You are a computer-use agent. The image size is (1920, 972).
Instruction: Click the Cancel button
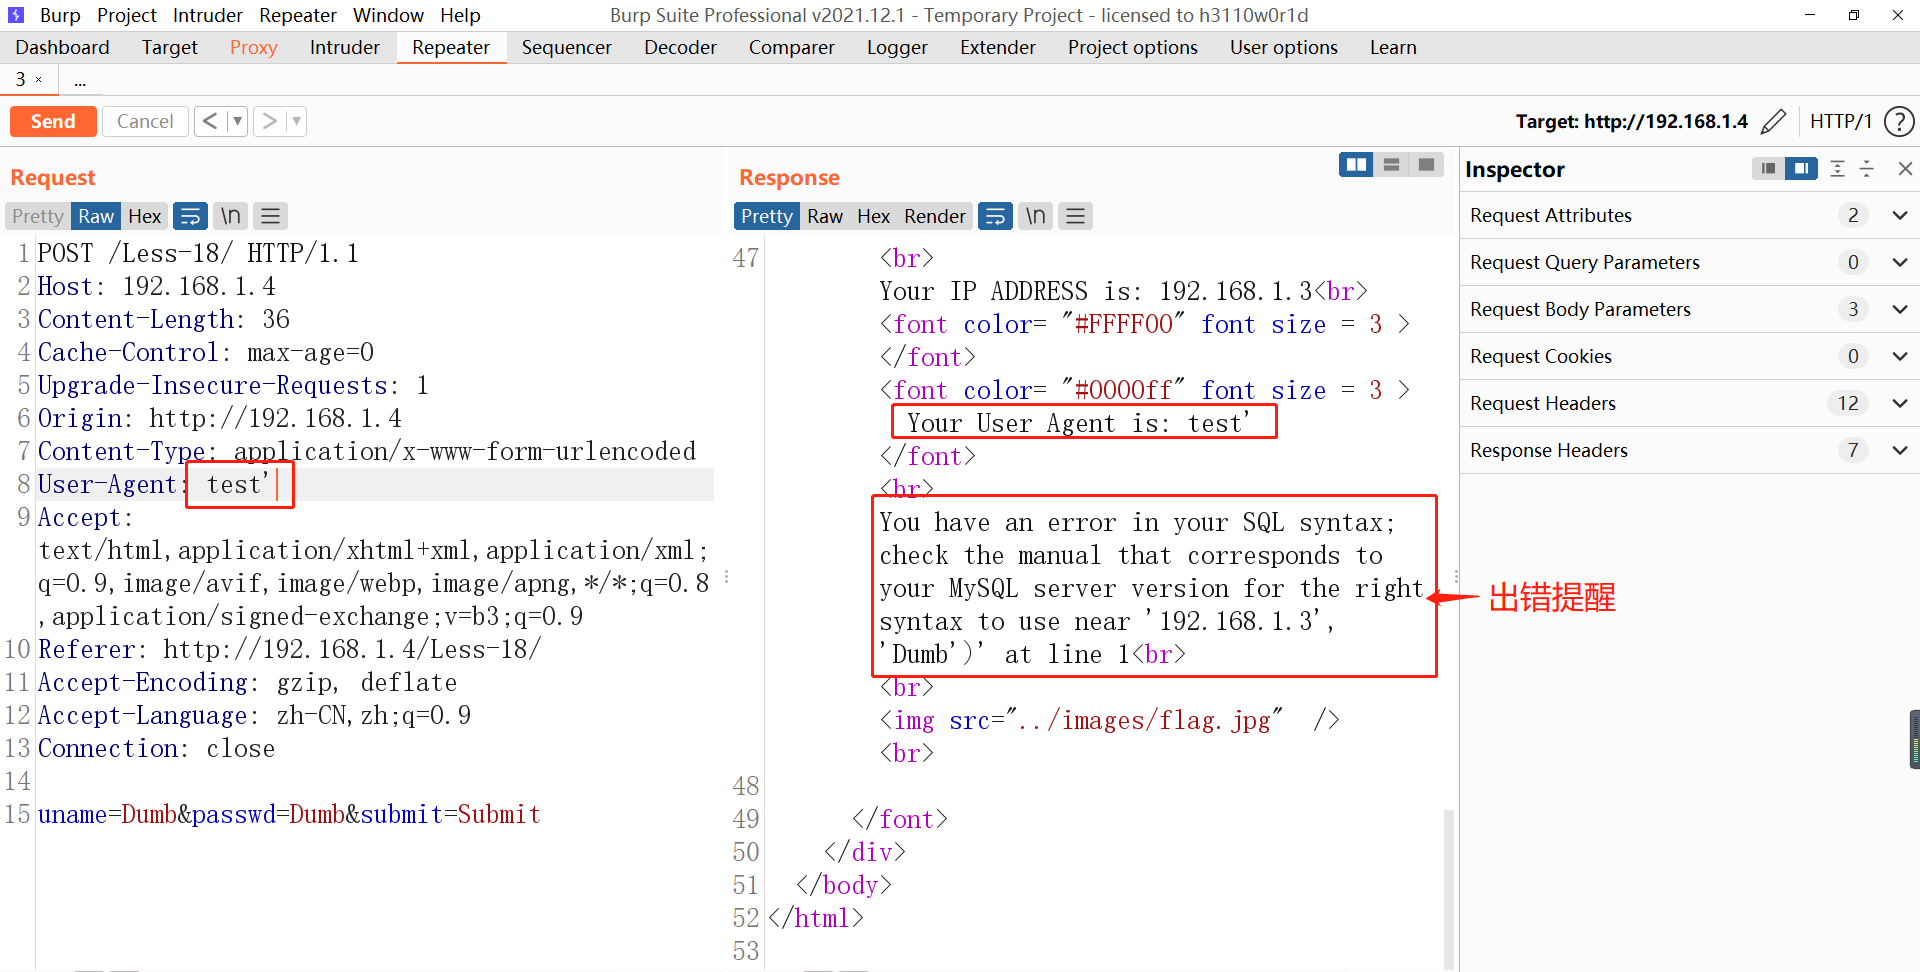pyautogui.click(x=145, y=121)
